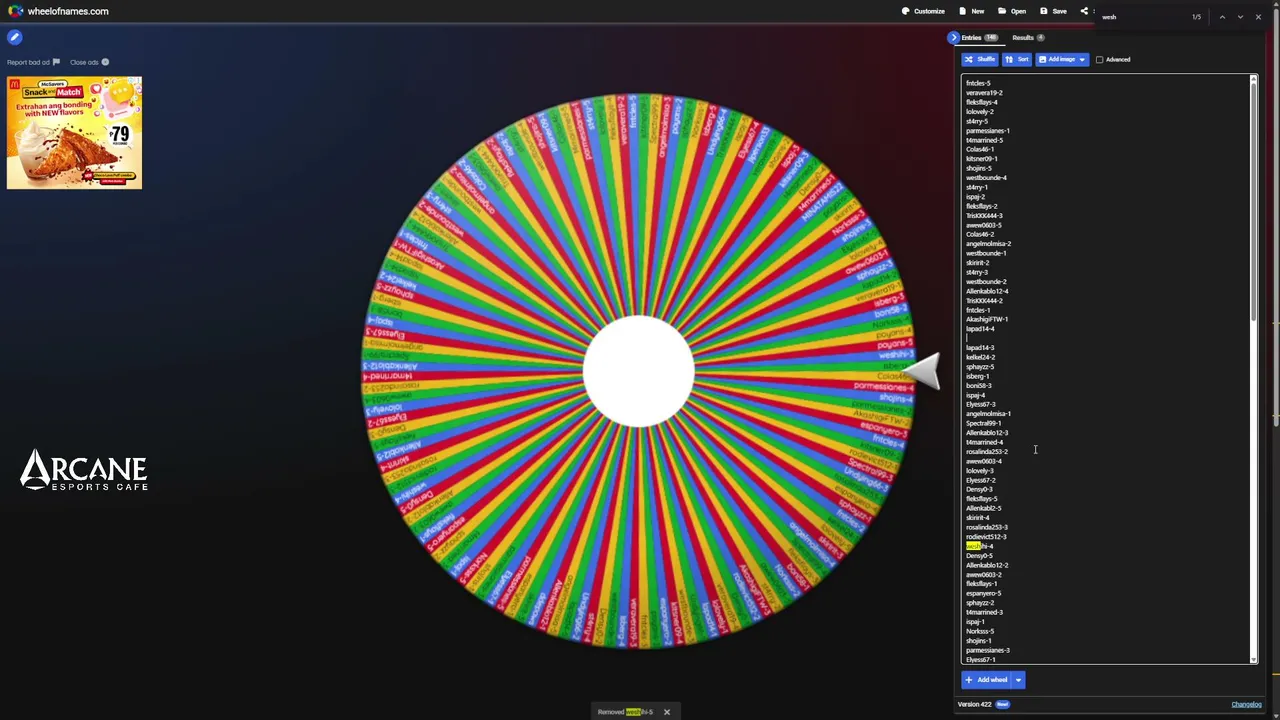Click entry 'Spectral99-1' in list
The image size is (1280, 720).
[983, 423]
